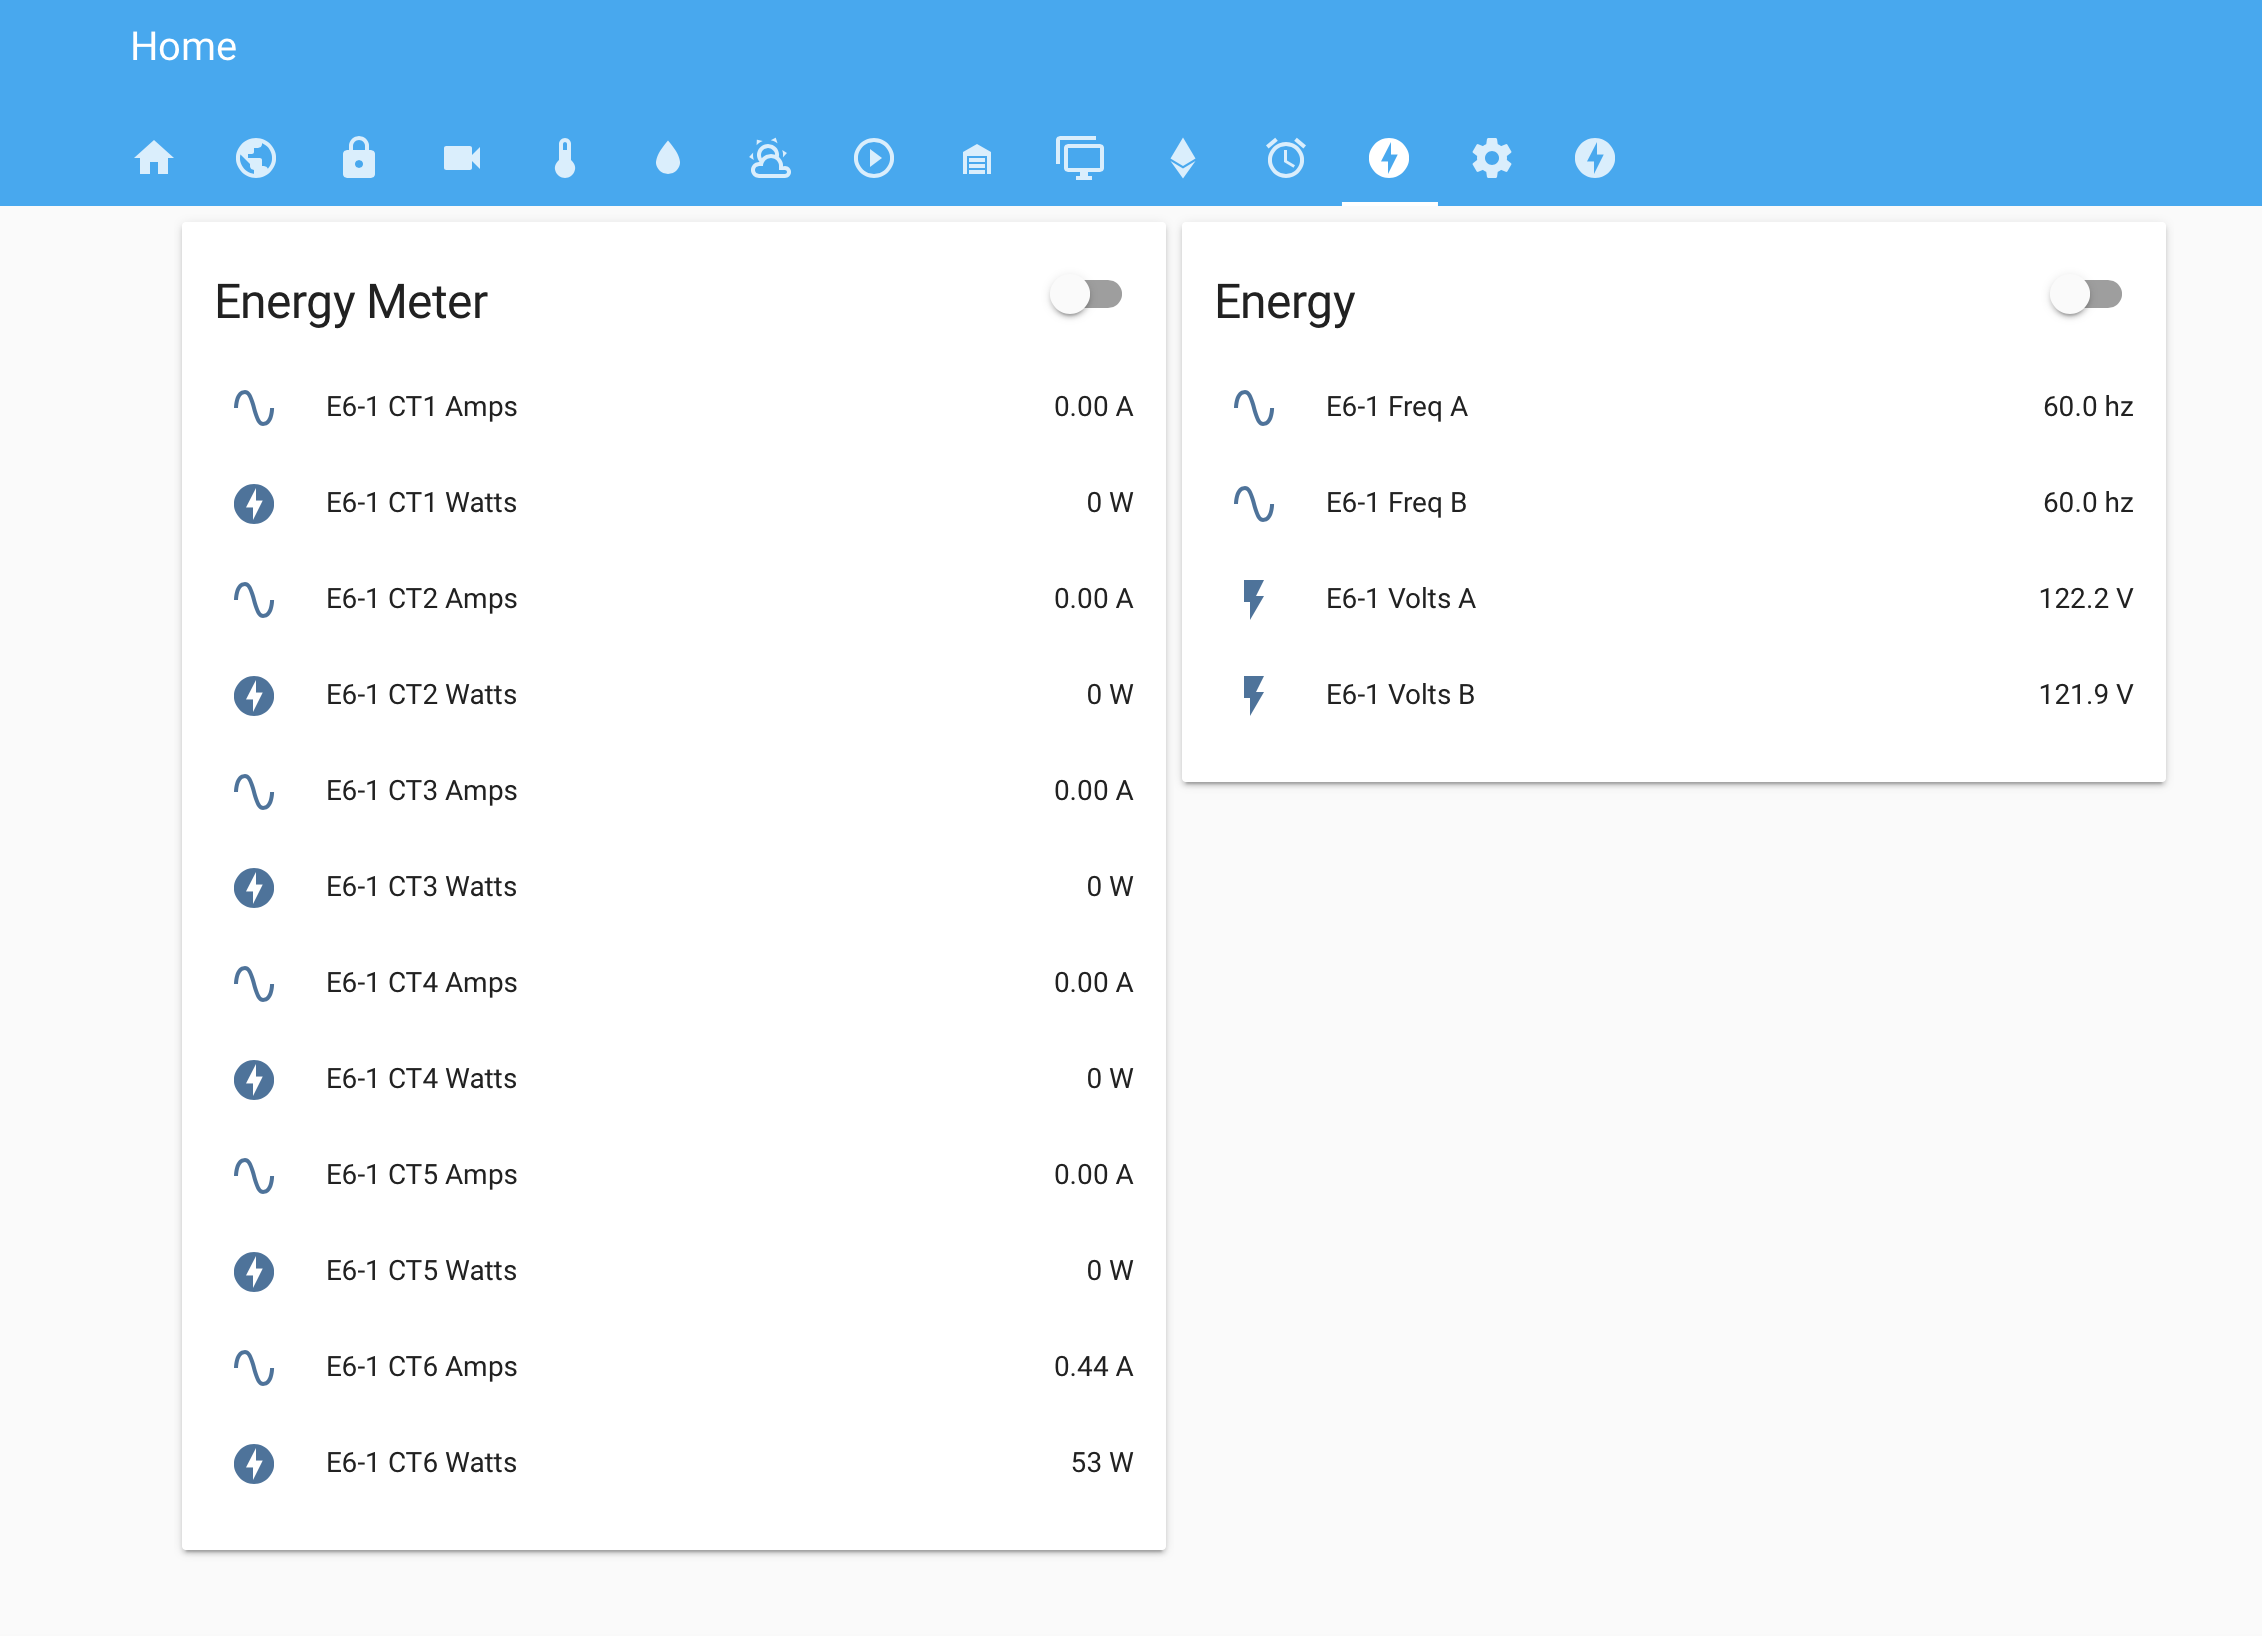Open the alarm clock tab
Image resolution: width=2262 pixels, height=1636 pixels.
click(1286, 158)
